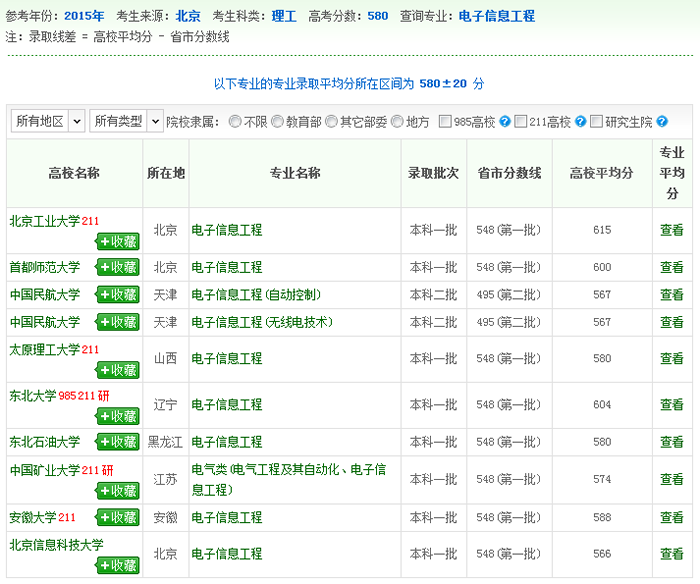Click 收藏 button for 安徽大学
The height and width of the screenshot is (584, 700).
tap(117, 517)
